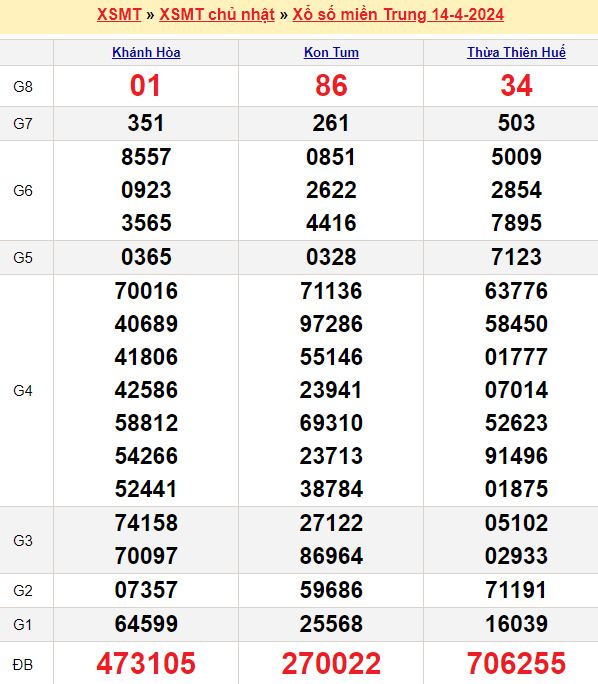Image resolution: width=598 pixels, height=684 pixels.
Task: Select Thừa Thiên Huế G8 result 34
Action: (516, 86)
